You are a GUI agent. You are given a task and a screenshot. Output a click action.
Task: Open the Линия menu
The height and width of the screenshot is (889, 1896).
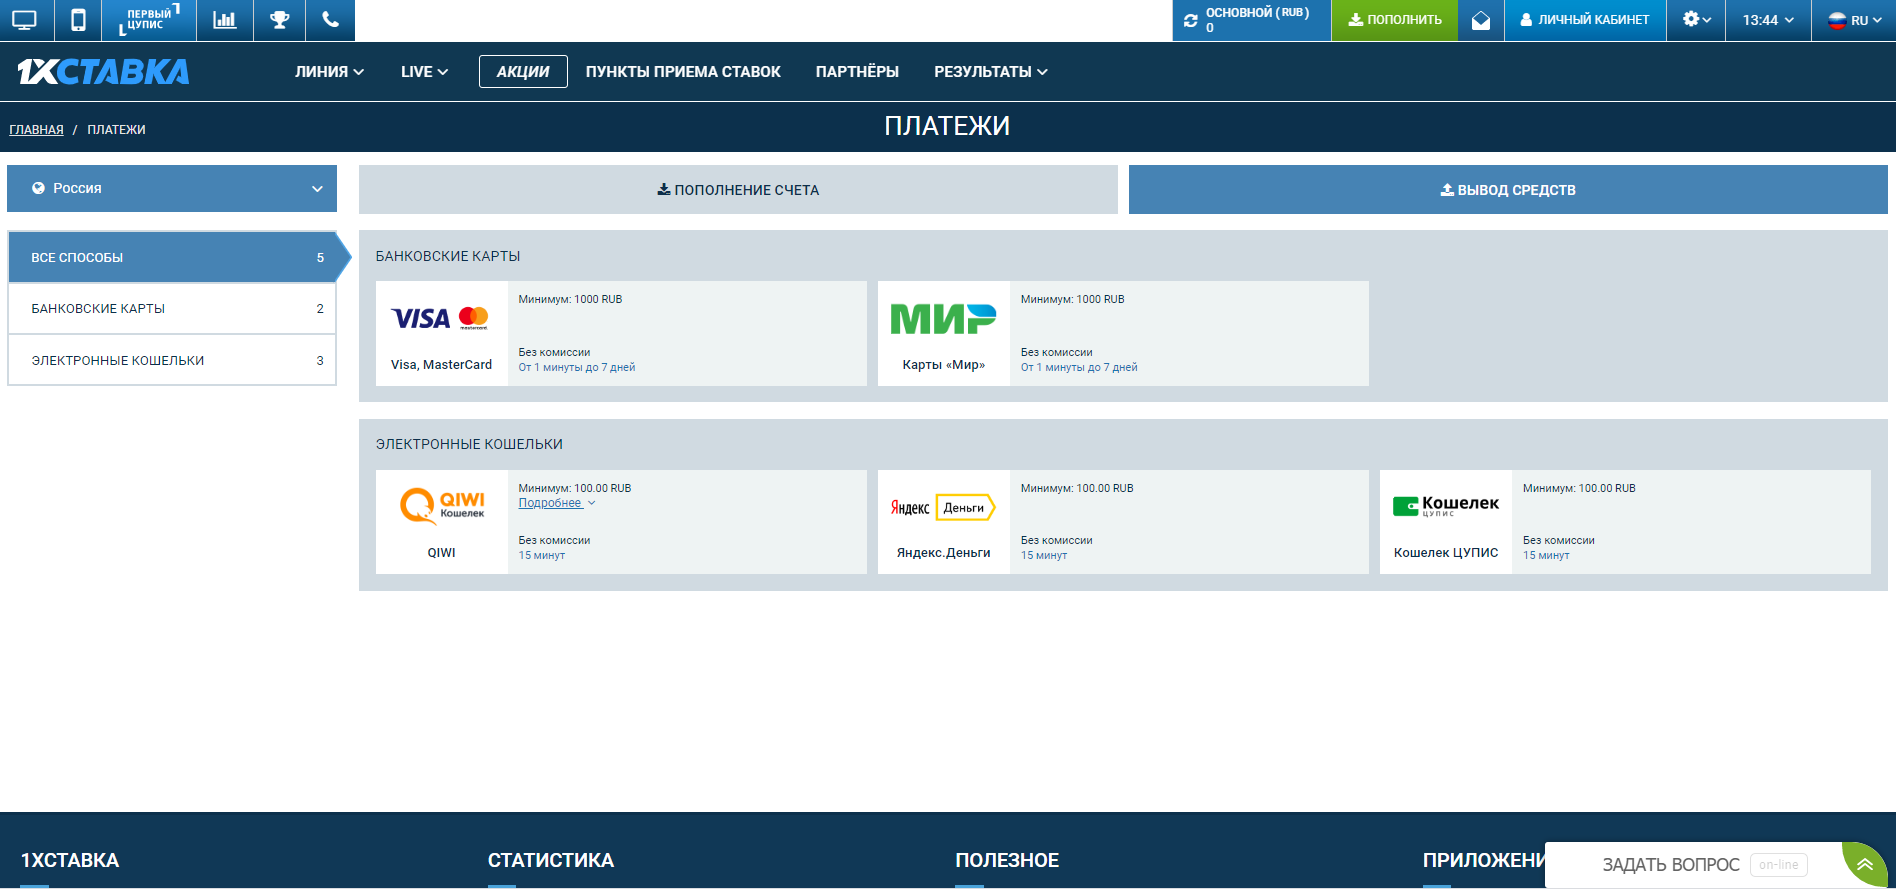click(x=329, y=72)
